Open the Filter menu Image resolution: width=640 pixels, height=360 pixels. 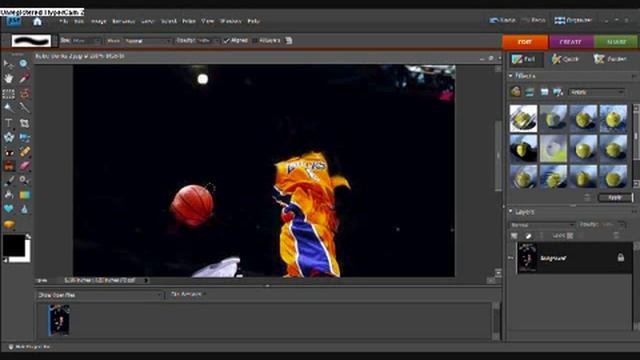tap(189, 21)
